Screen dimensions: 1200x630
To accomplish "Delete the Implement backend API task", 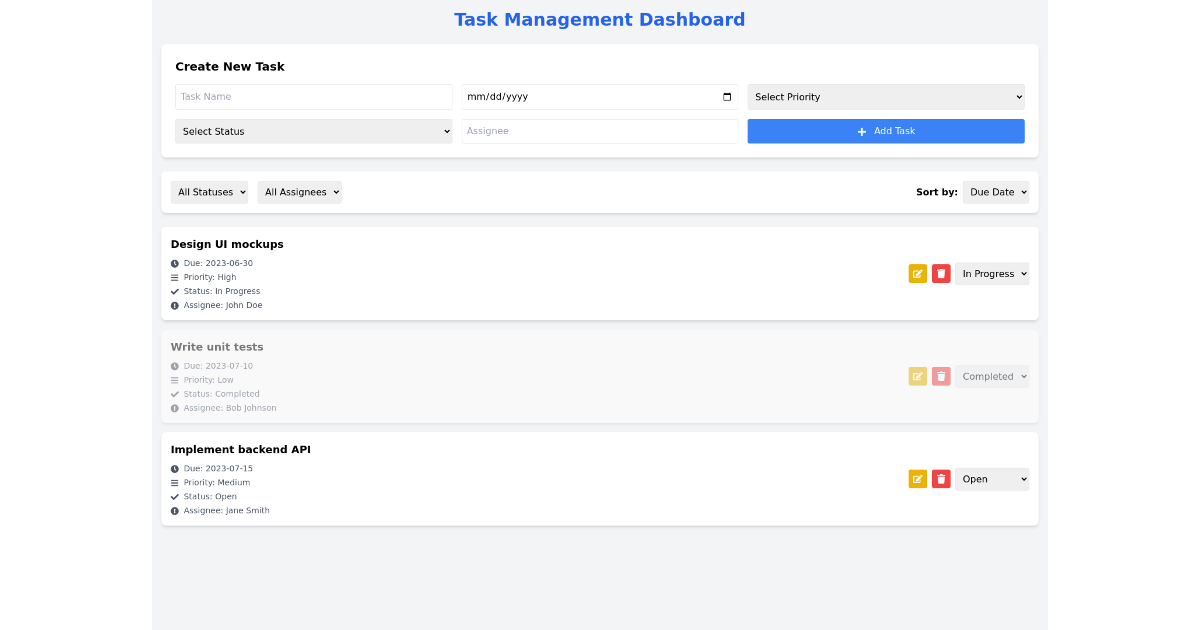I will click(x=941, y=479).
